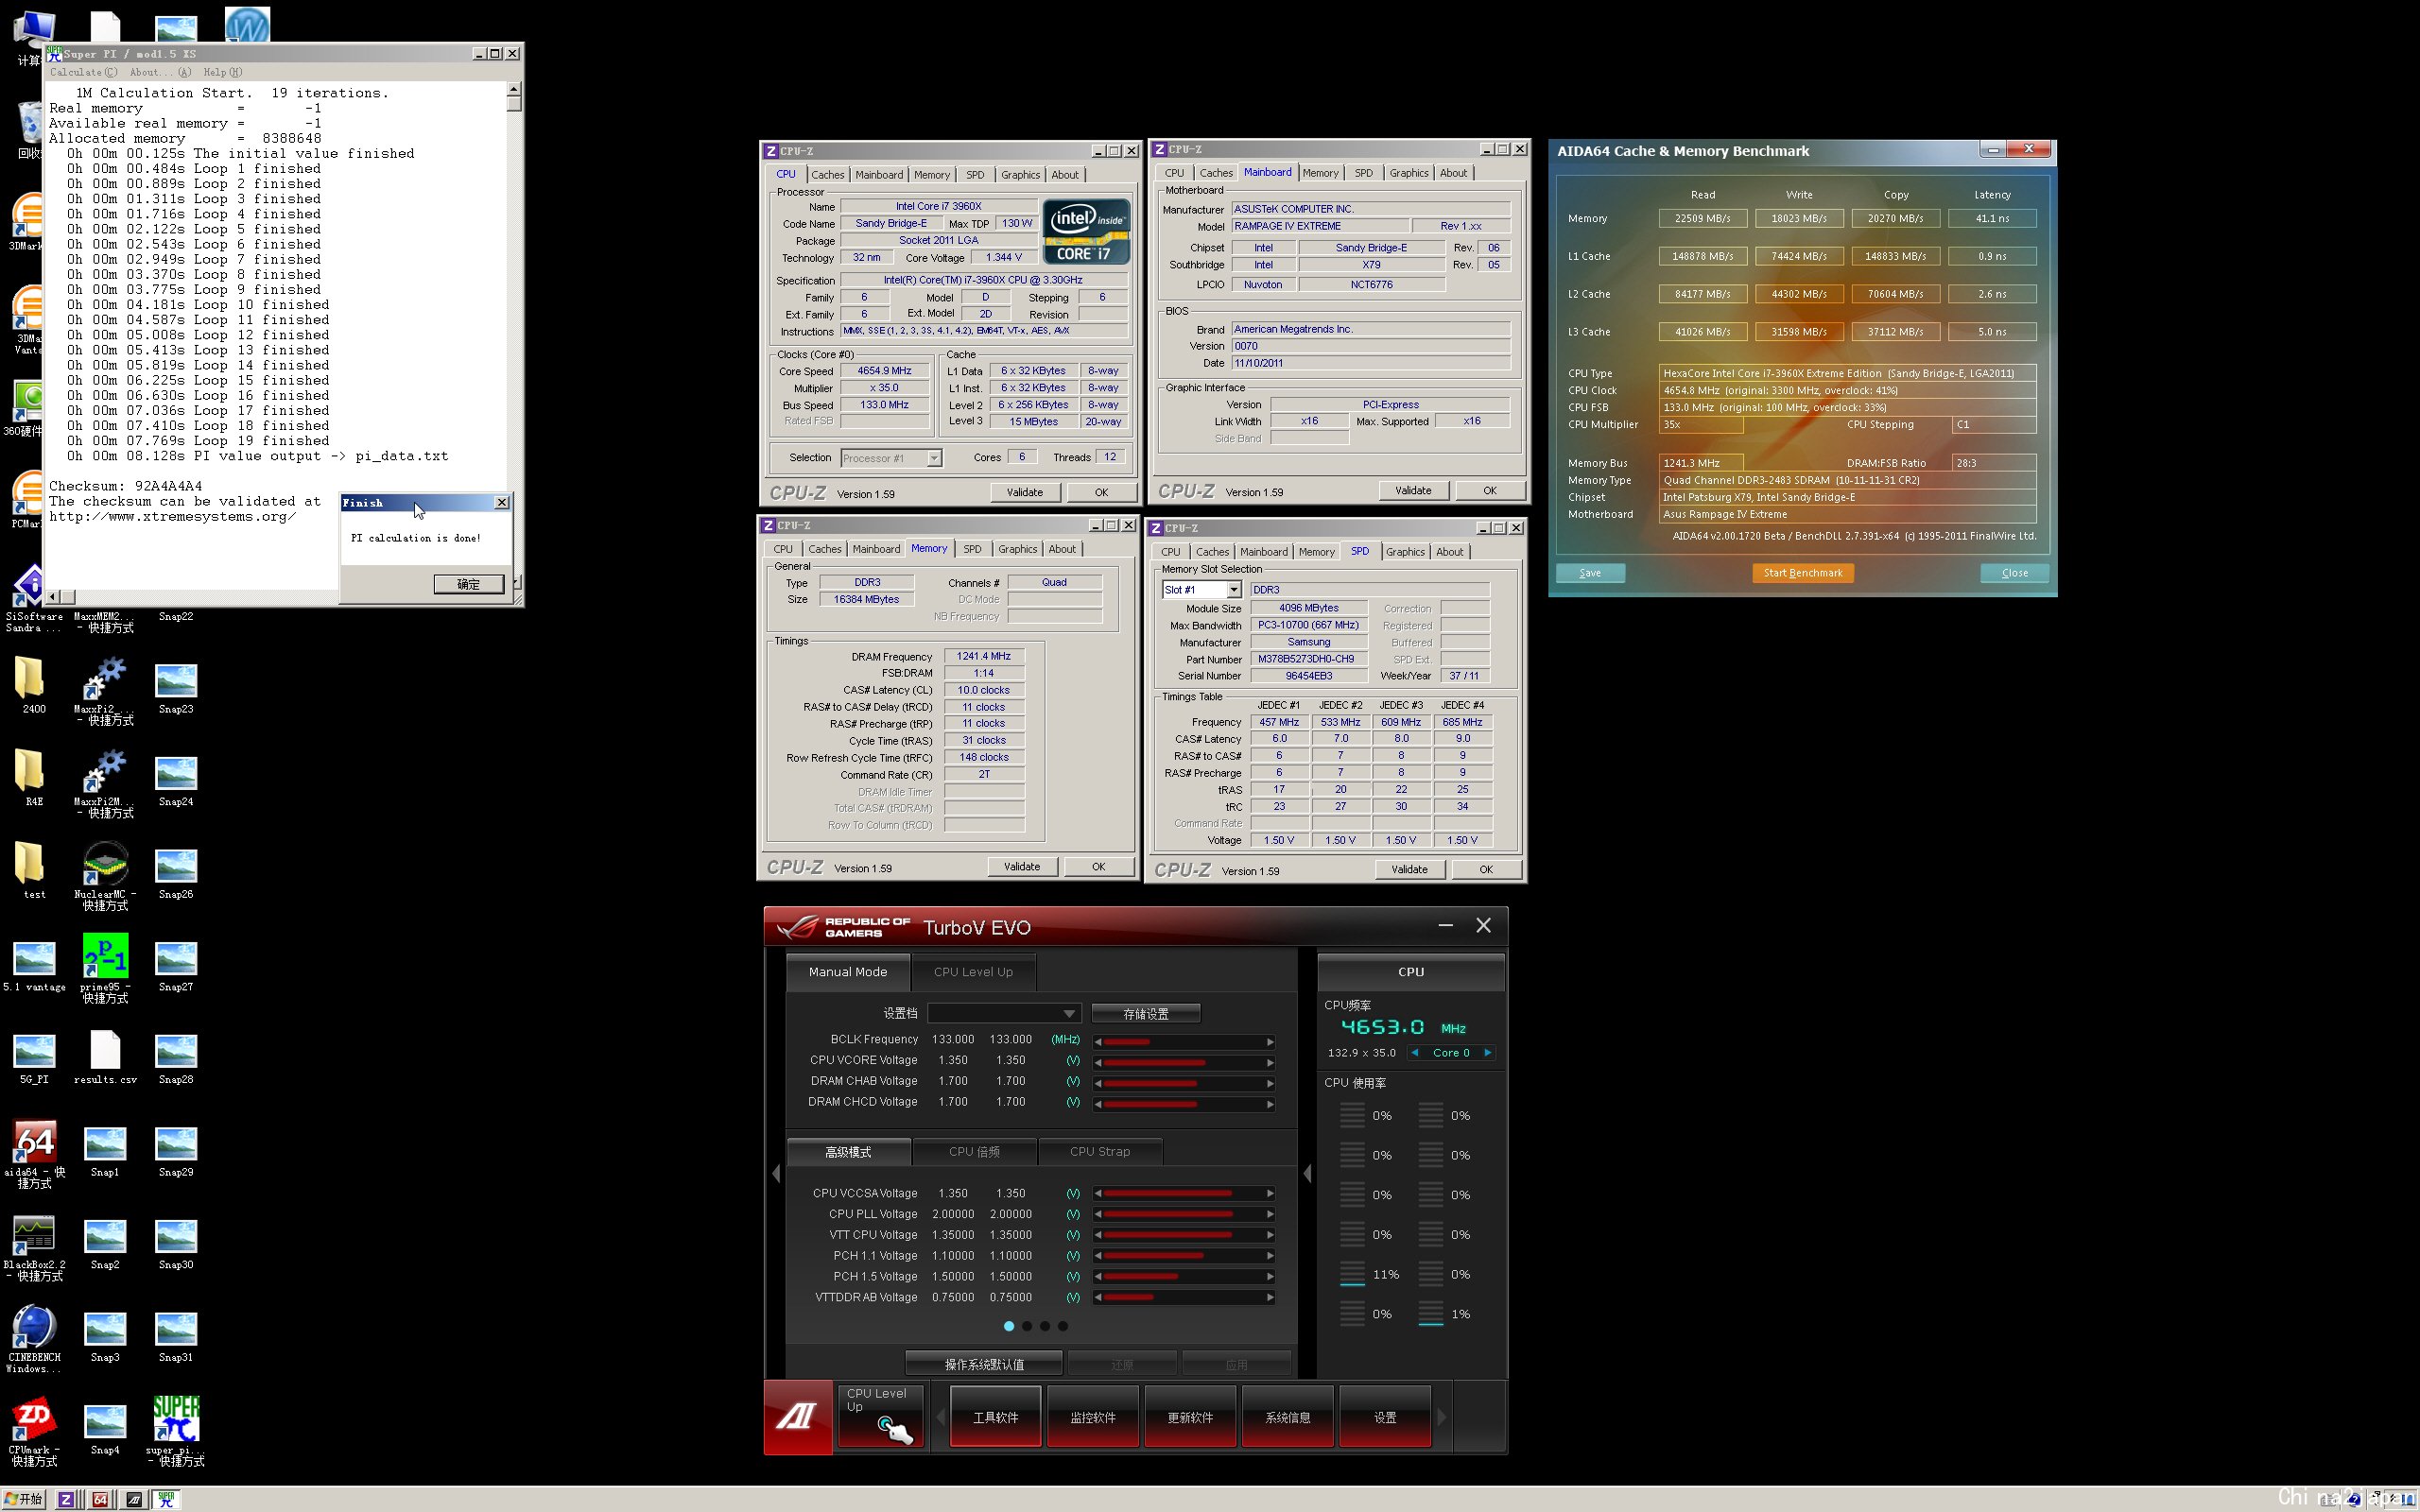Image resolution: width=2420 pixels, height=1512 pixels.
Task: Open the Help menu in Super PI
Action: tap(222, 72)
